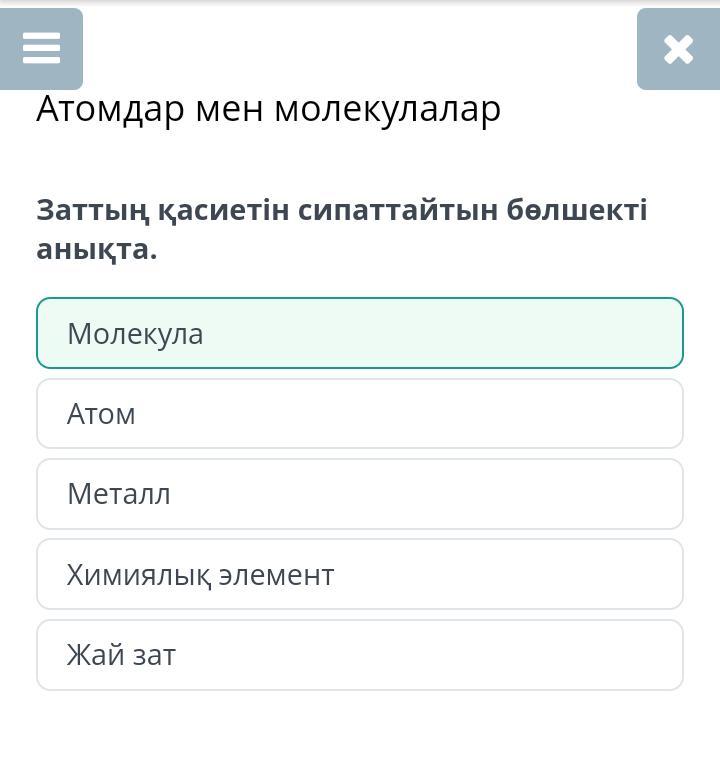Click the word бөлшекті in the question
Viewport: 720px width, 768px height.
tap(577, 210)
